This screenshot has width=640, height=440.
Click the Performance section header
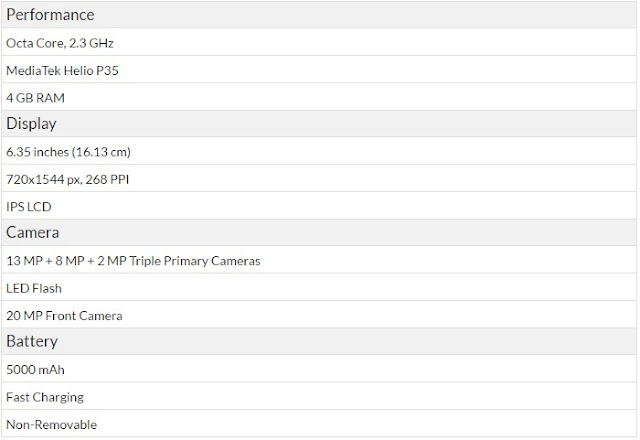click(x=51, y=16)
